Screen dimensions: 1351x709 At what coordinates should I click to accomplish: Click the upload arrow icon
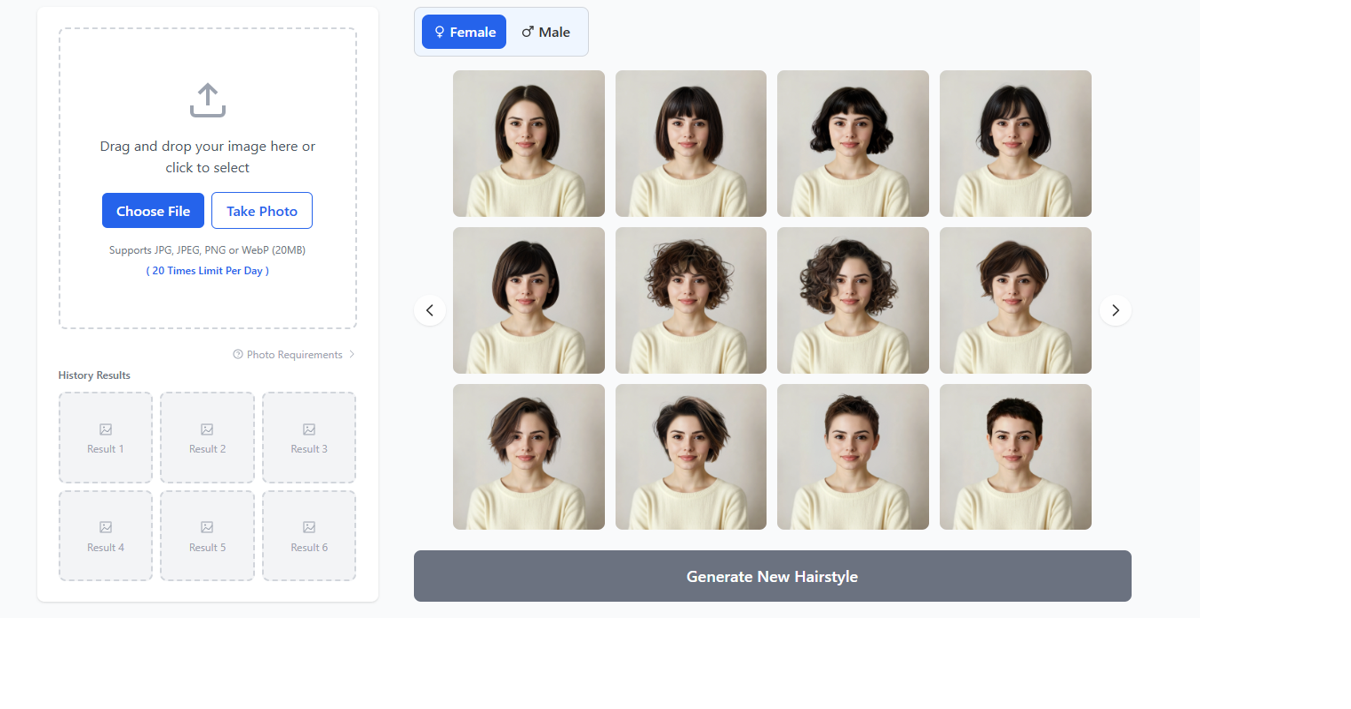click(x=207, y=100)
